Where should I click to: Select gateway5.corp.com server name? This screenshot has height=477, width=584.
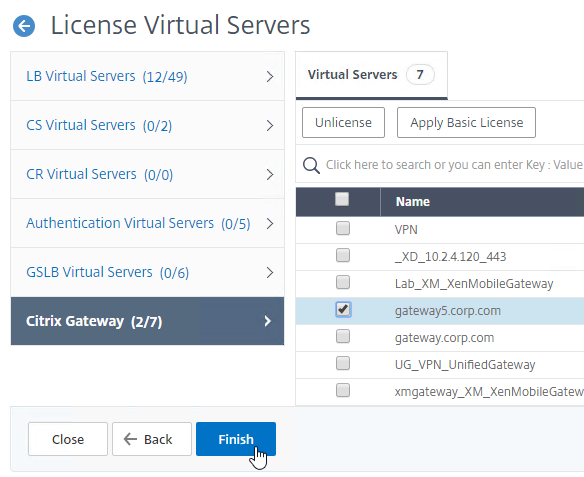448,311
